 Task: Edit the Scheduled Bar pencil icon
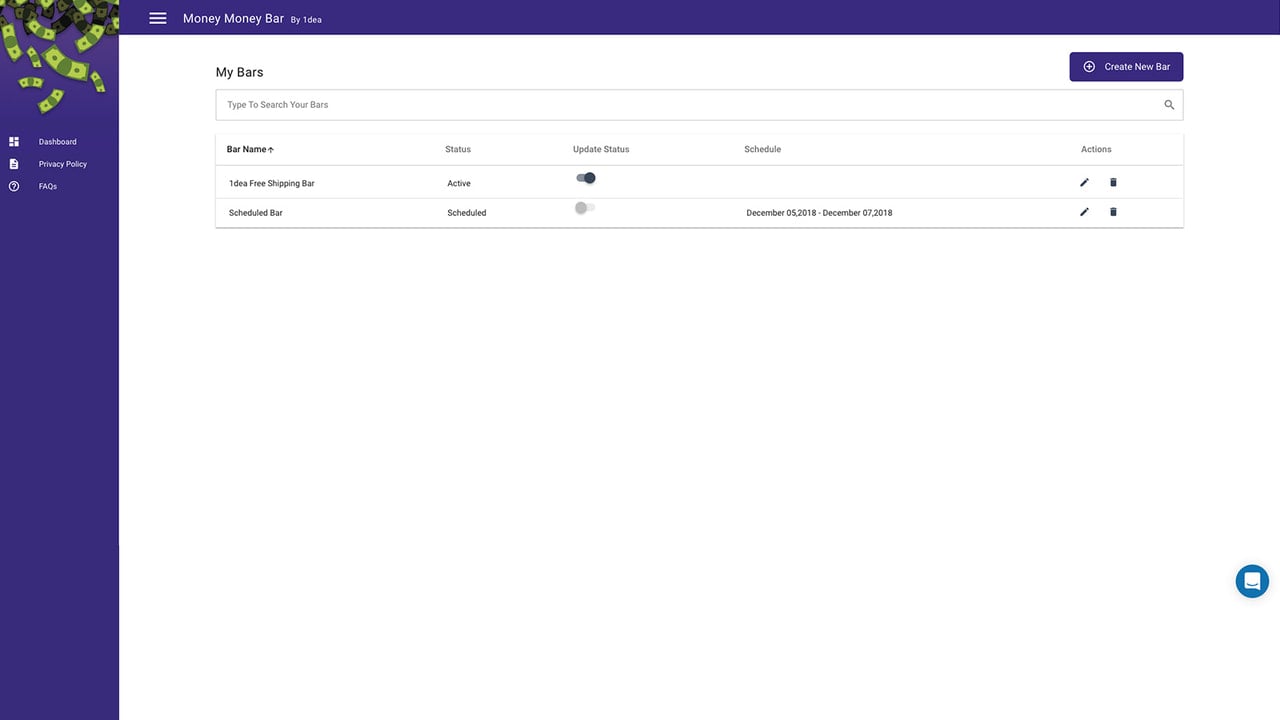1084,212
